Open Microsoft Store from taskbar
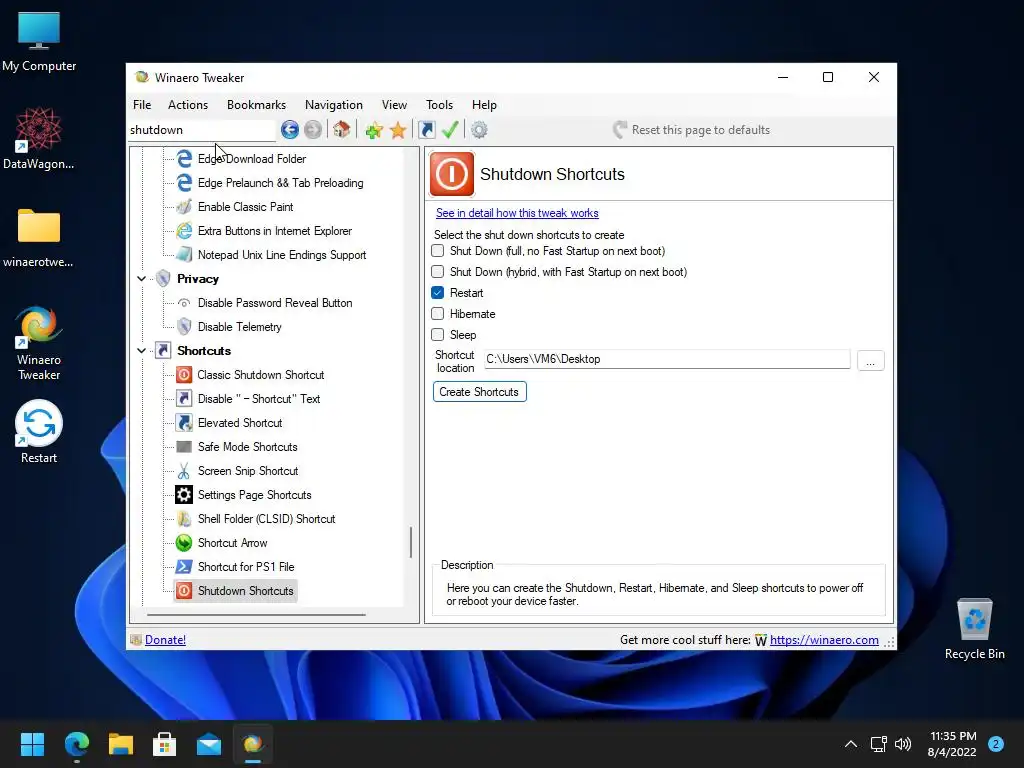This screenshot has width=1024, height=768. pyautogui.click(x=165, y=744)
